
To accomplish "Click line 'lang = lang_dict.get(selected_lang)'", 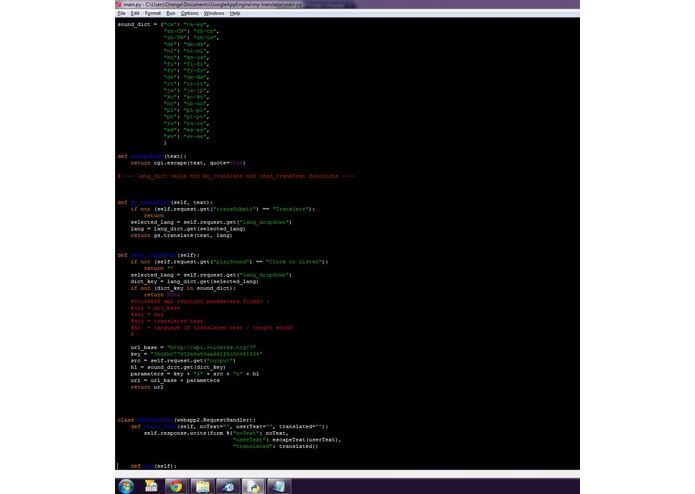I will pyautogui.click(x=188, y=229).
